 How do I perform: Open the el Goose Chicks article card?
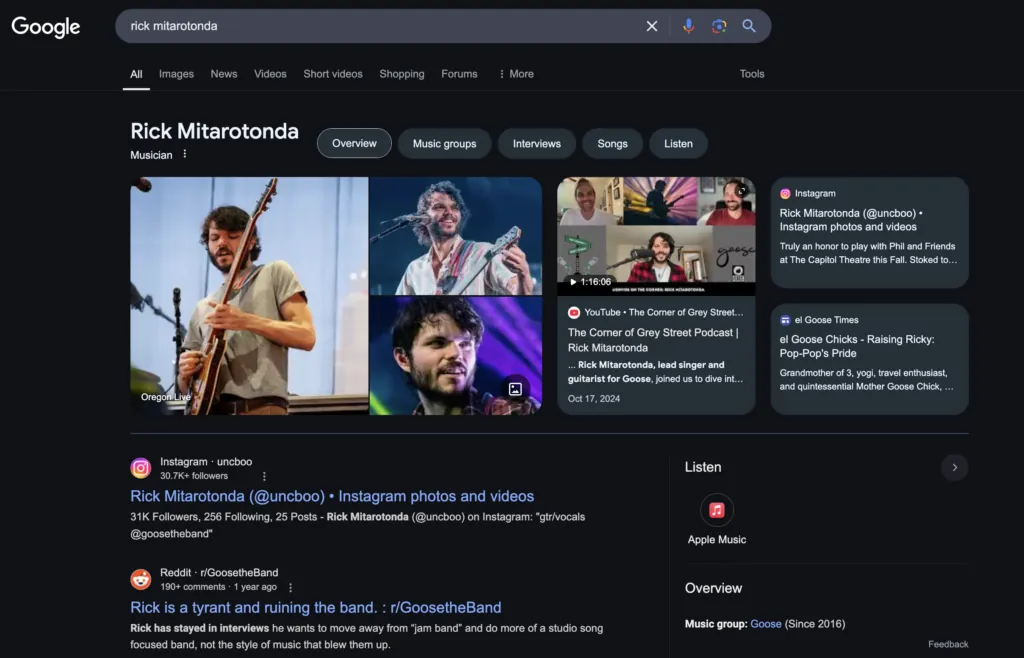869,359
